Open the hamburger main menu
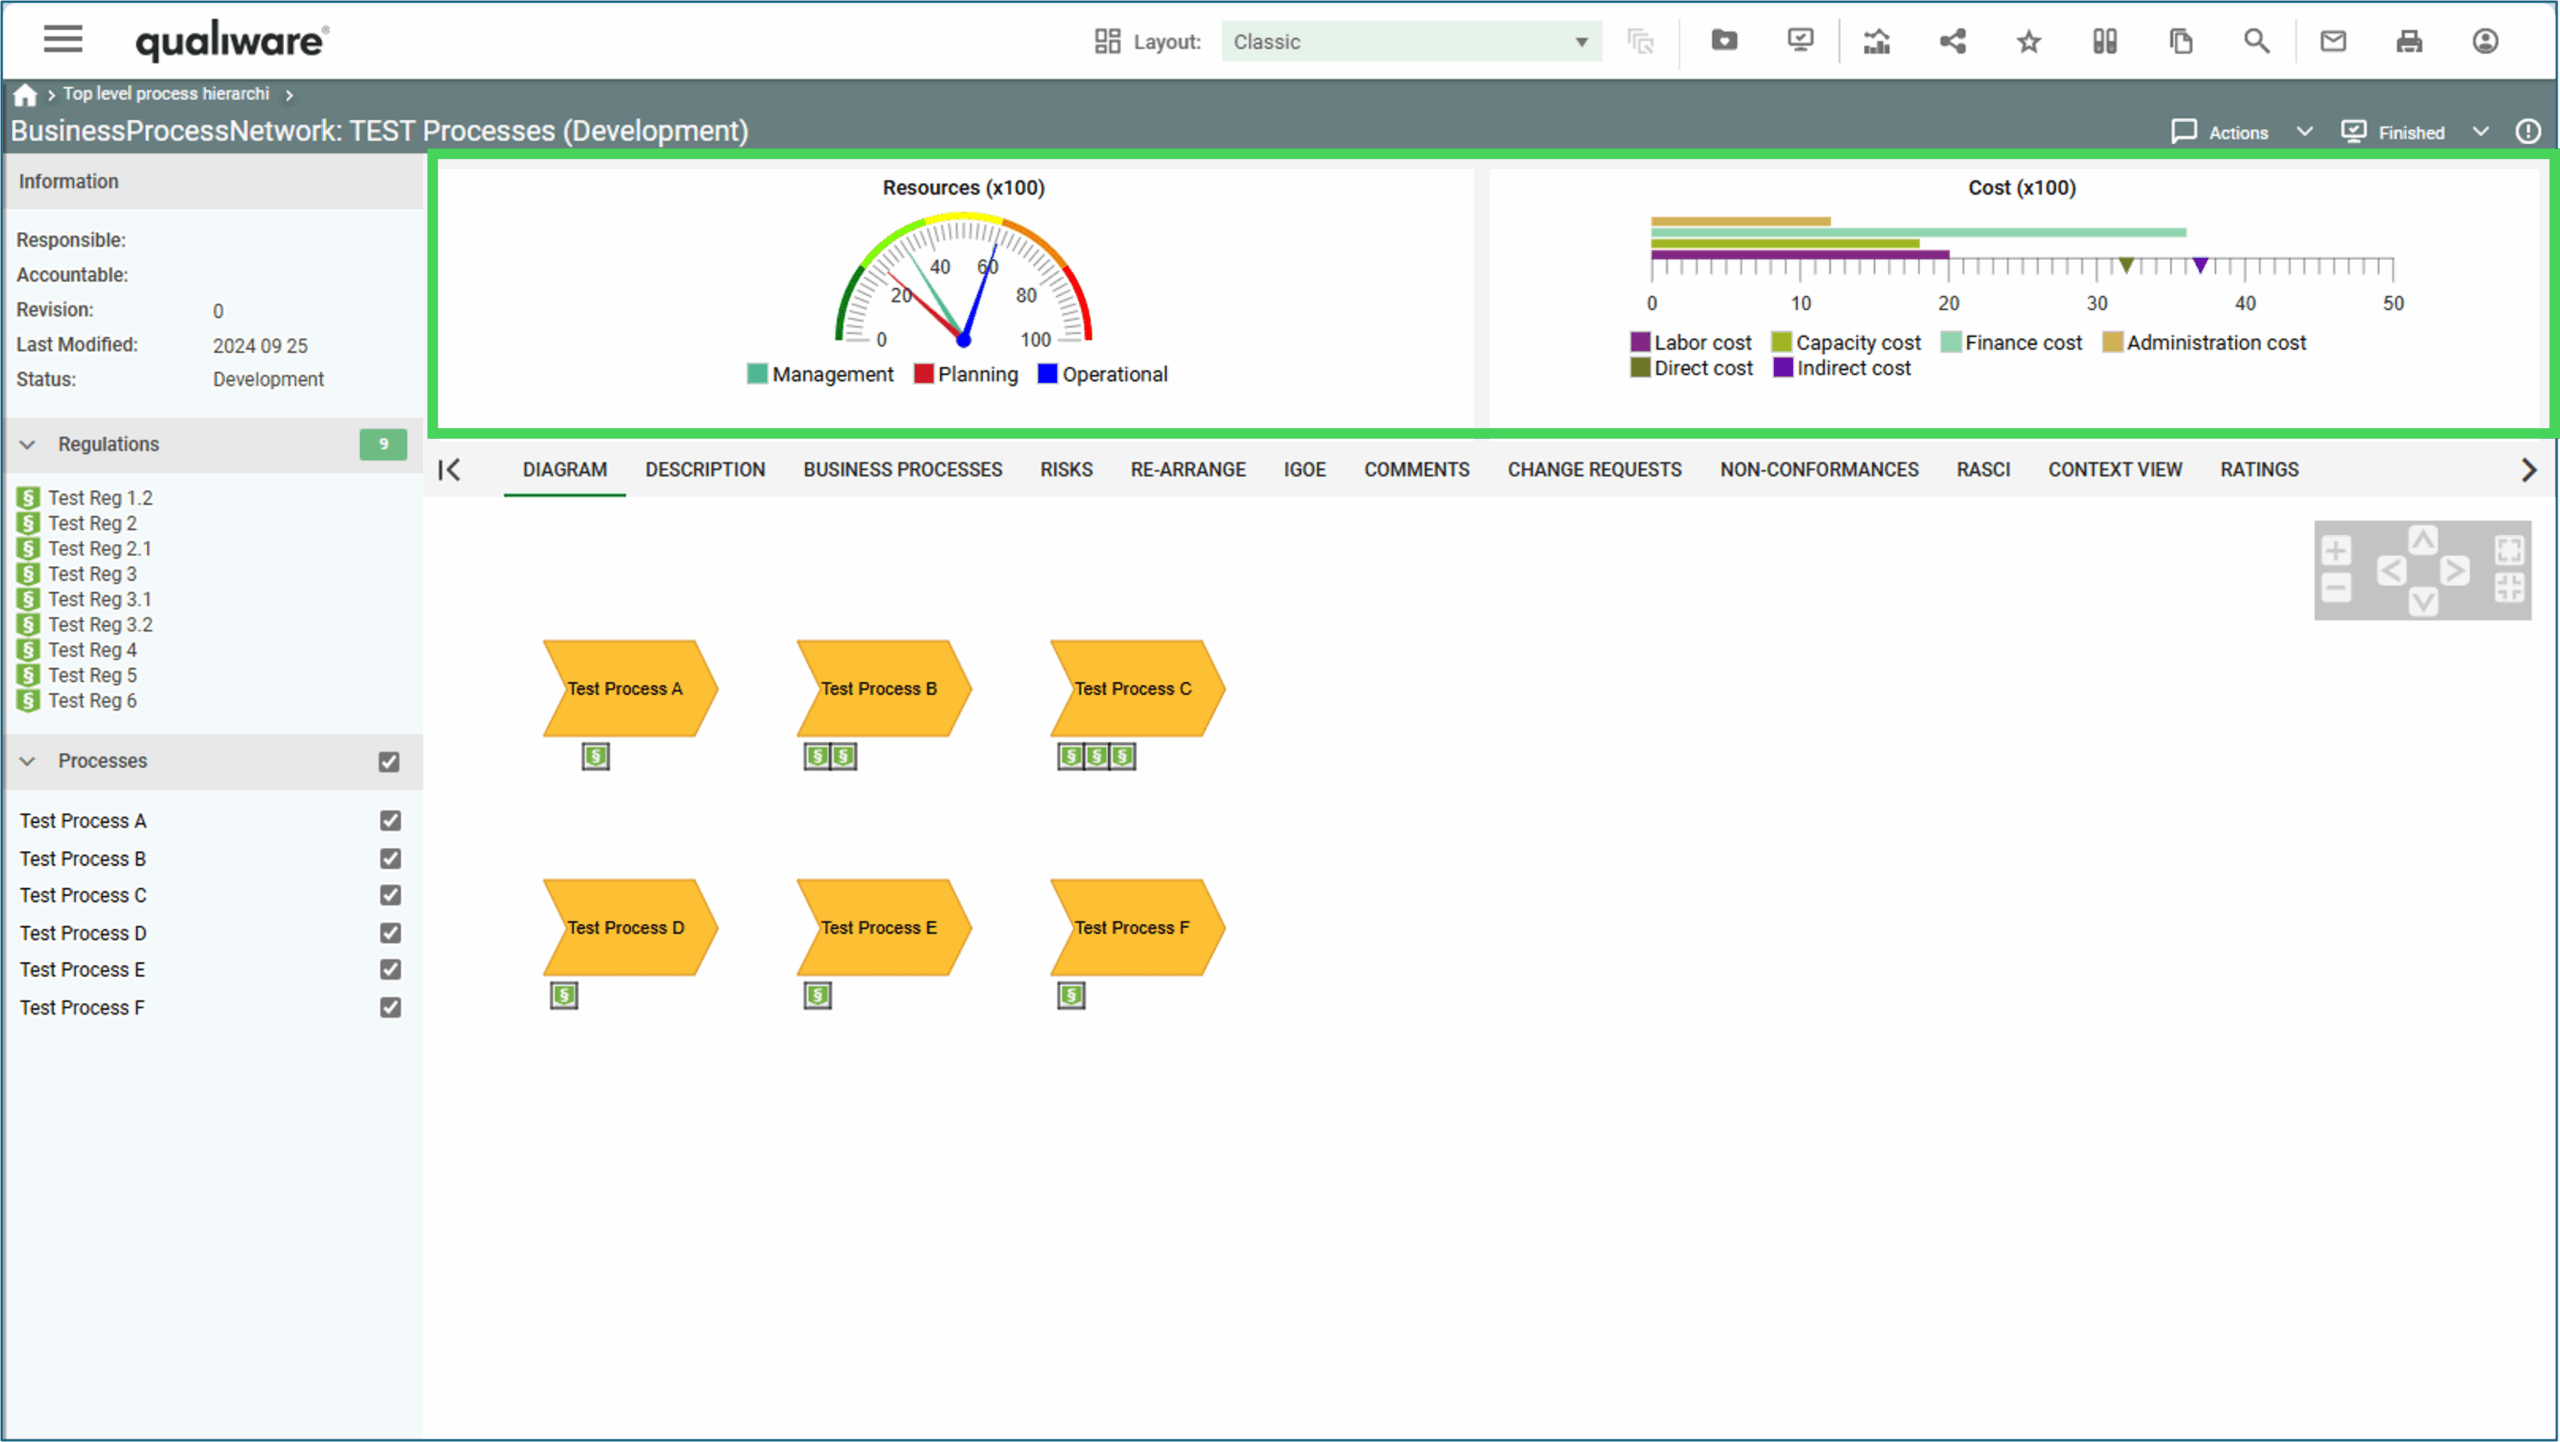2560x1442 pixels. pyautogui.click(x=62, y=40)
